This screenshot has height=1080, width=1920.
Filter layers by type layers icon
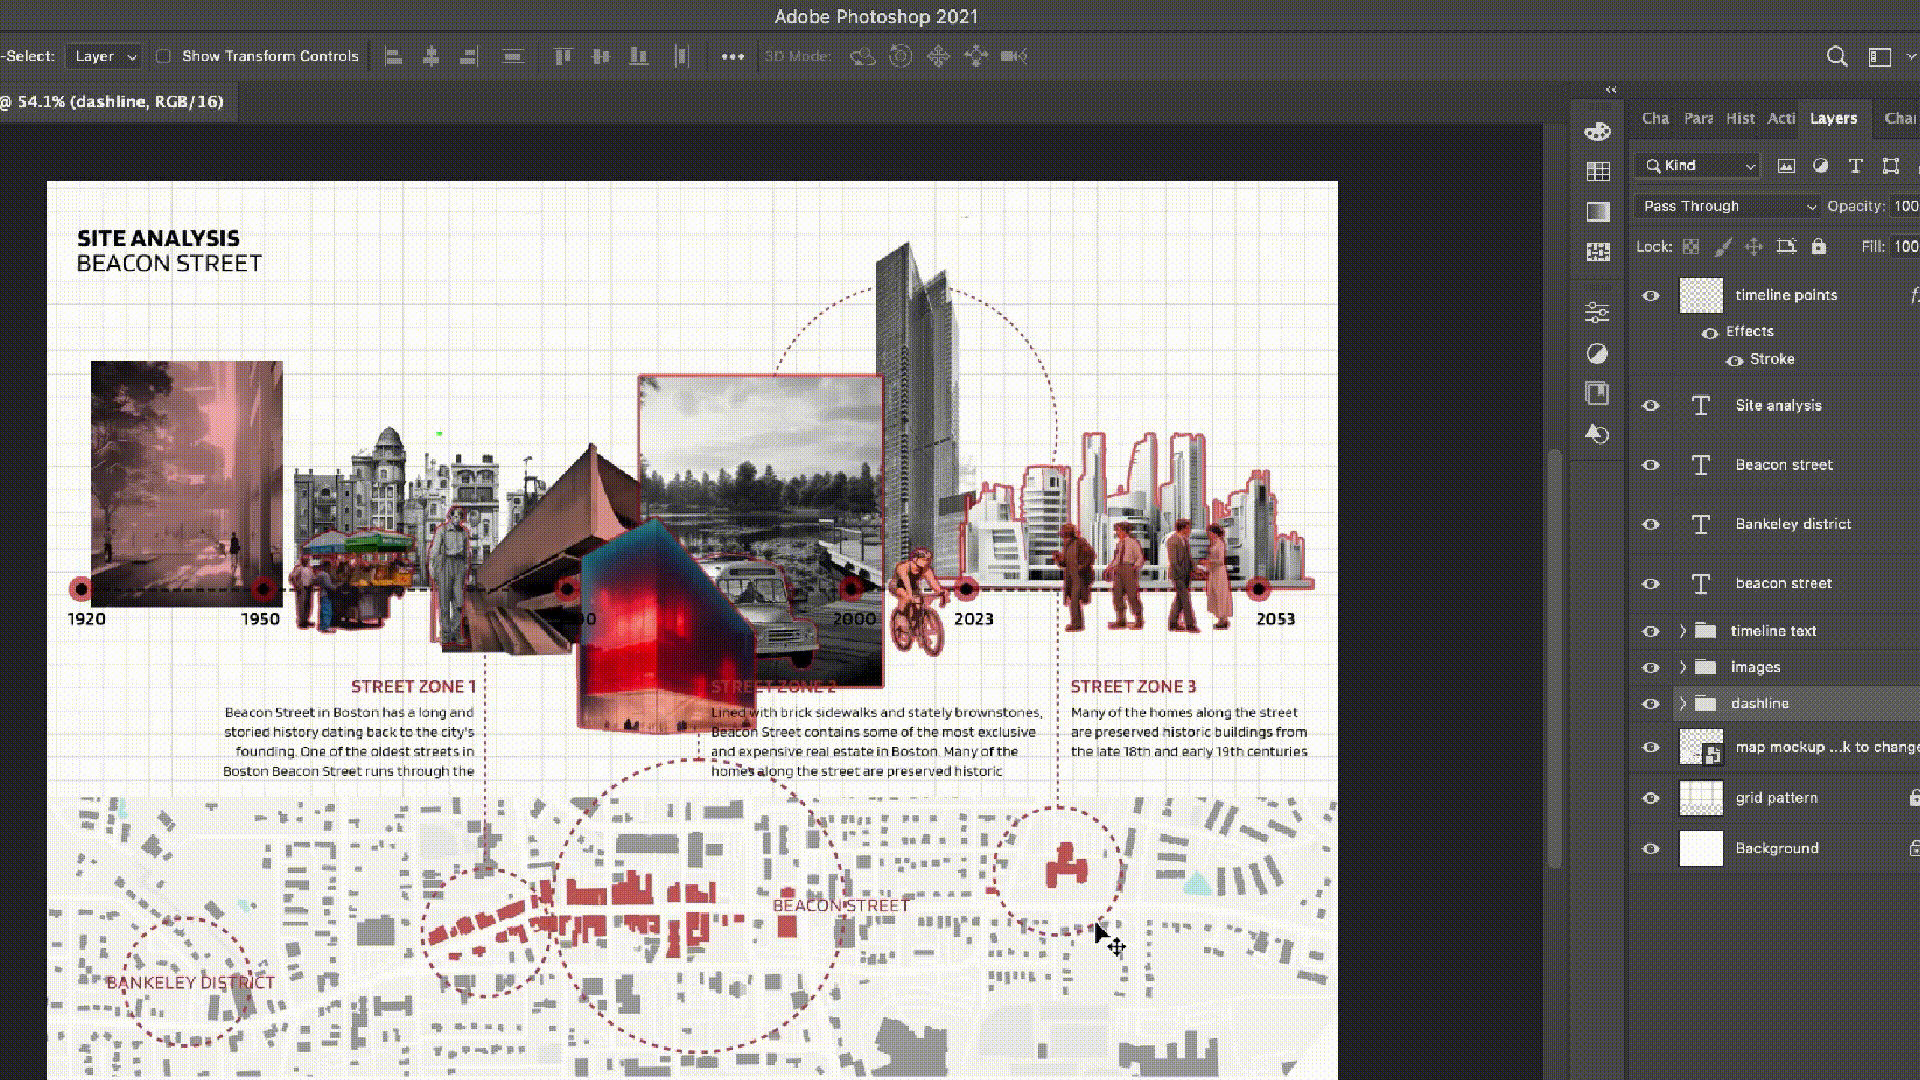click(1855, 166)
